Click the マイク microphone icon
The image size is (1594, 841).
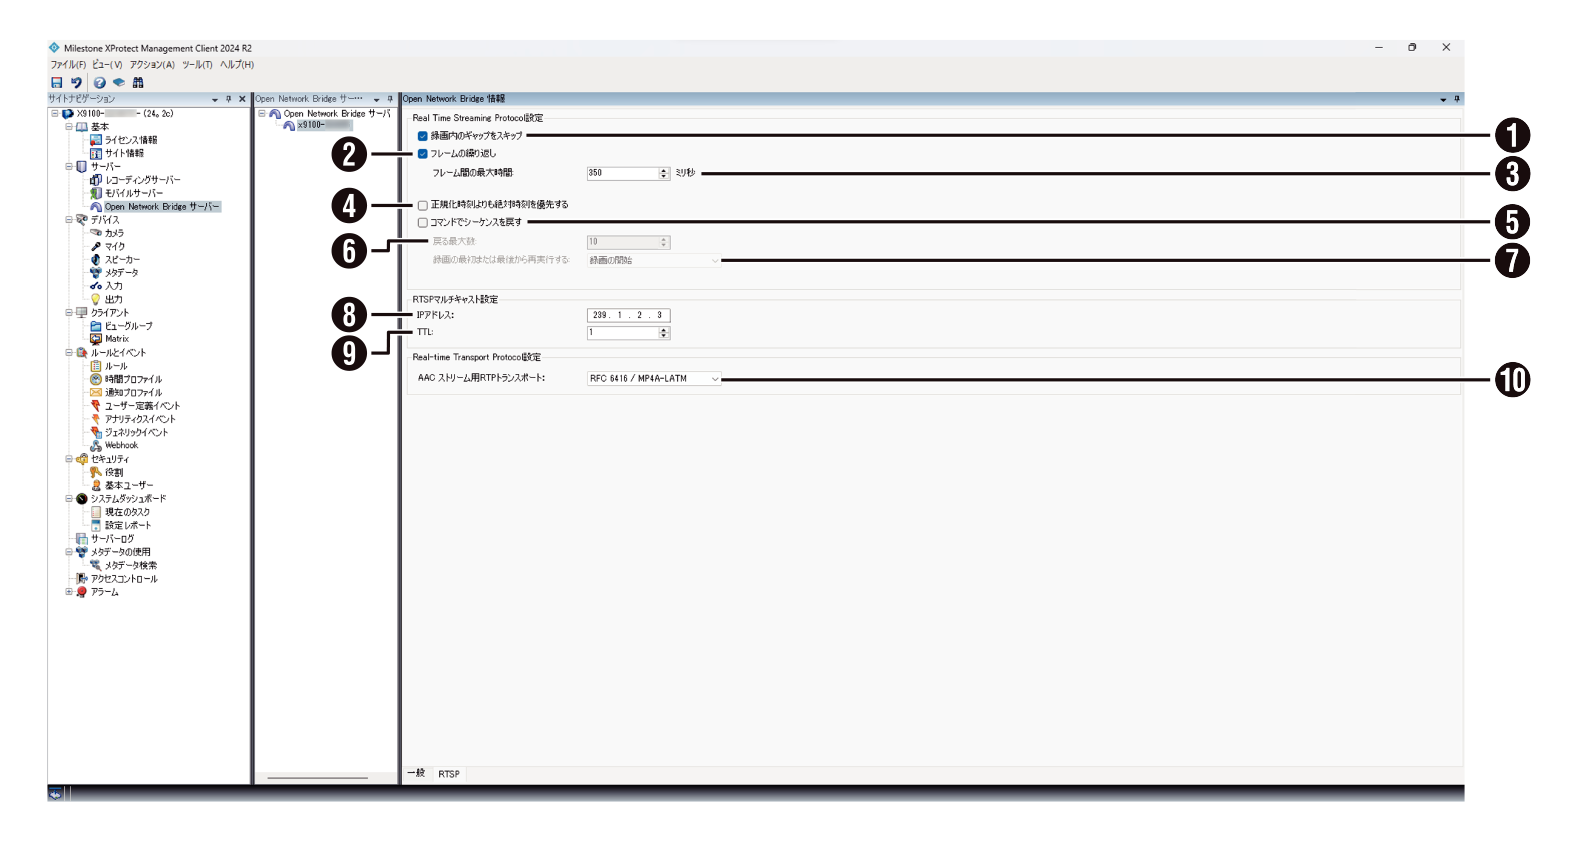[x=96, y=246]
